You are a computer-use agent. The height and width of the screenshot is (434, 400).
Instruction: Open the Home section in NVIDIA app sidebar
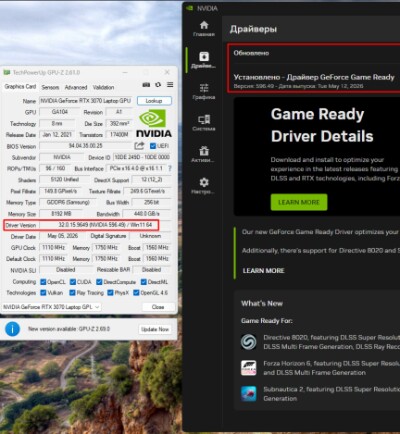[x=204, y=28]
